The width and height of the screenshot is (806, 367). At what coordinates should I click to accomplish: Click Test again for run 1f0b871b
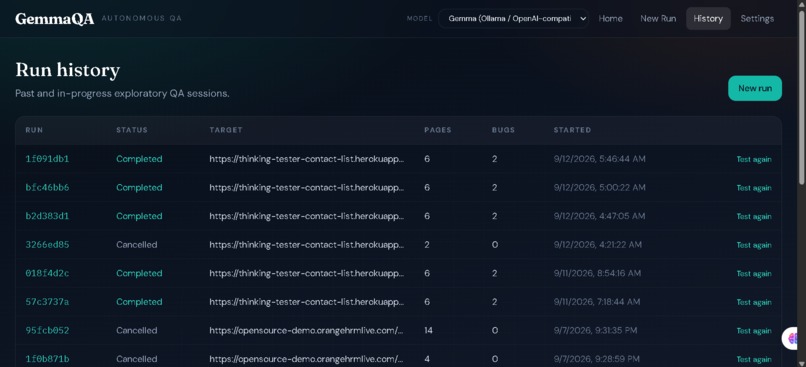pyautogui.click(x=754, y=359)
